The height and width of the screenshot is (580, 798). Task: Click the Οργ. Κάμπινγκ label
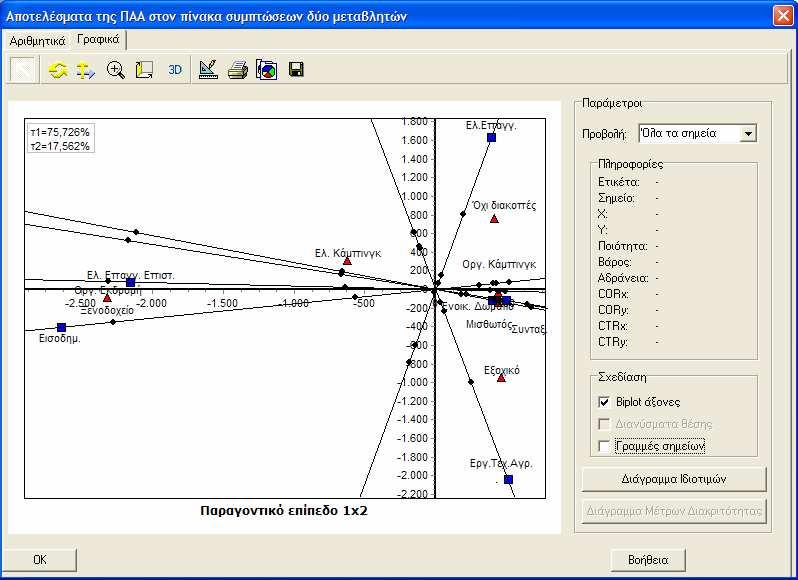(x=499, y=265)
